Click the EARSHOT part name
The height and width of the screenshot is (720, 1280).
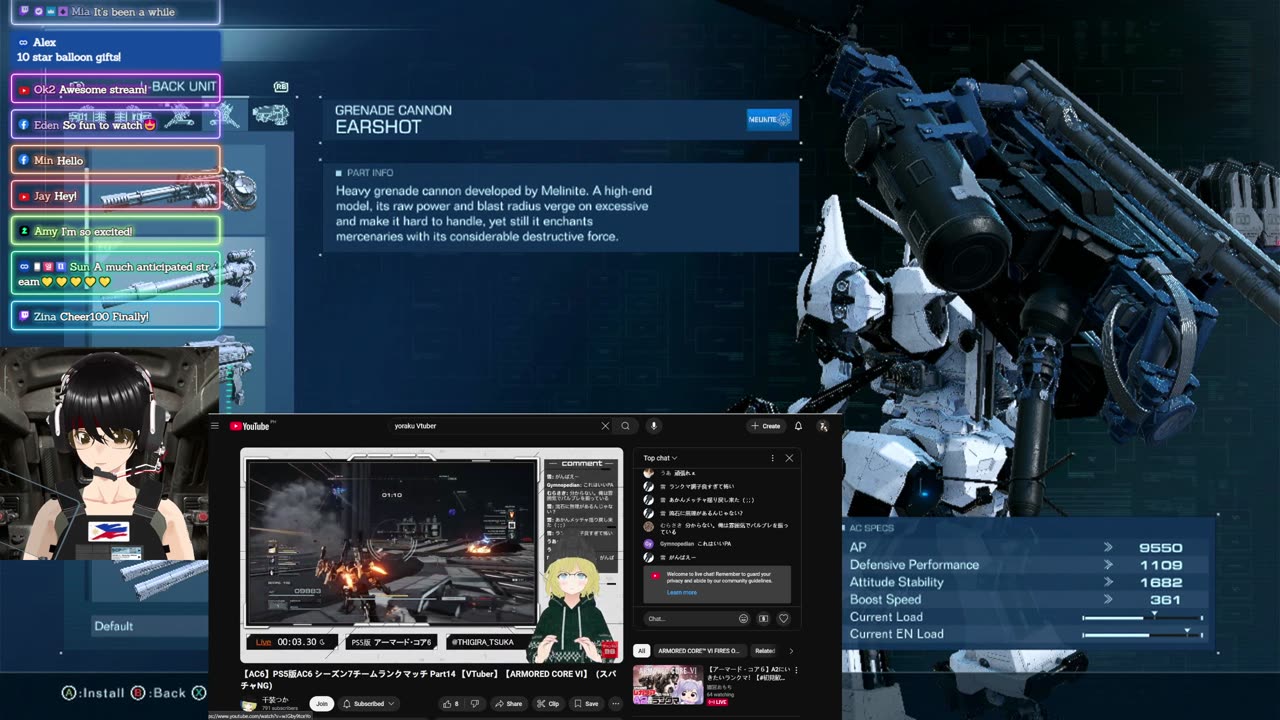[378, 127]
